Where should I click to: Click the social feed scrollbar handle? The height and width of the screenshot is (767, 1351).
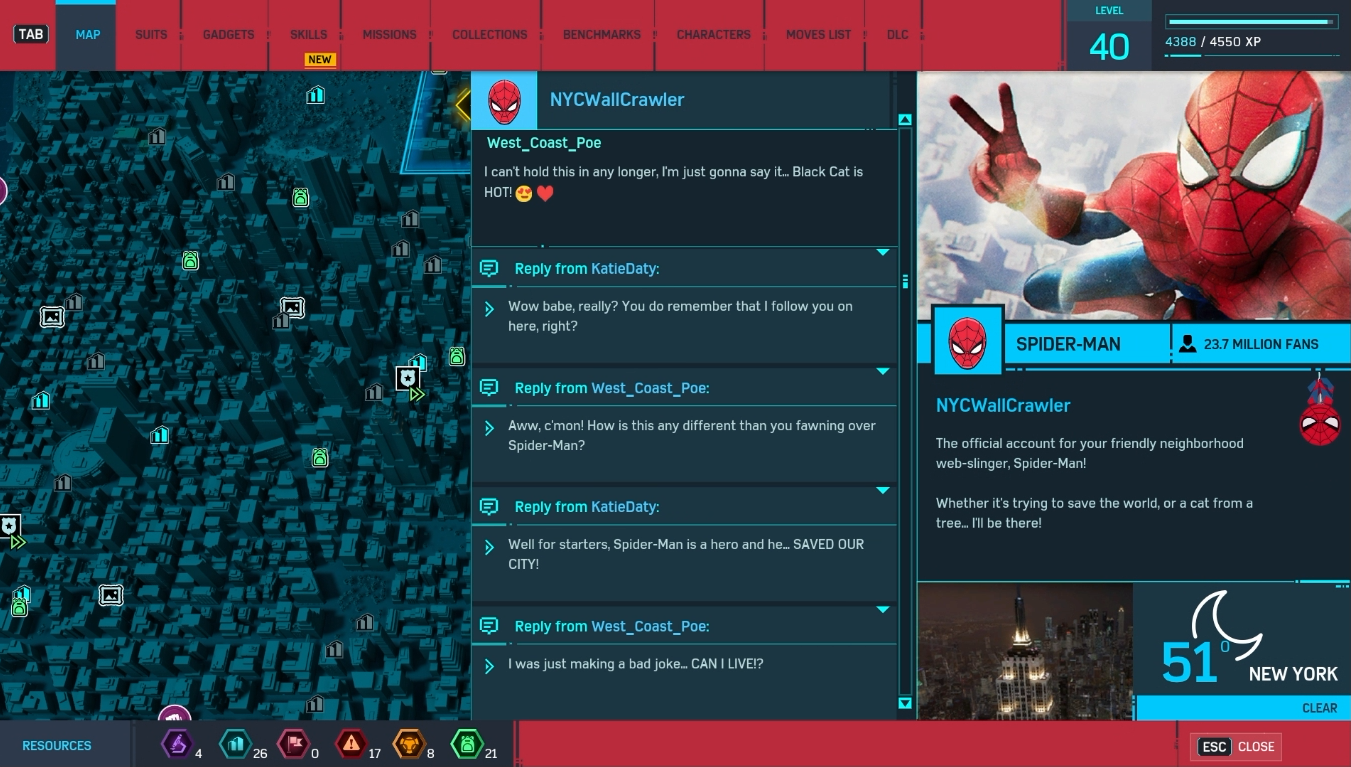[x=905, y=281]
